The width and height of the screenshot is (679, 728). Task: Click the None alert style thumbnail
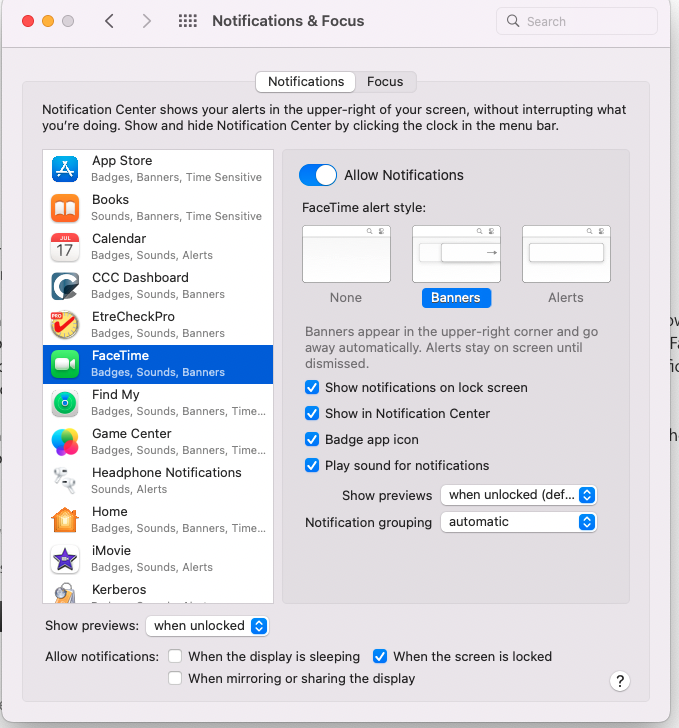346,254
